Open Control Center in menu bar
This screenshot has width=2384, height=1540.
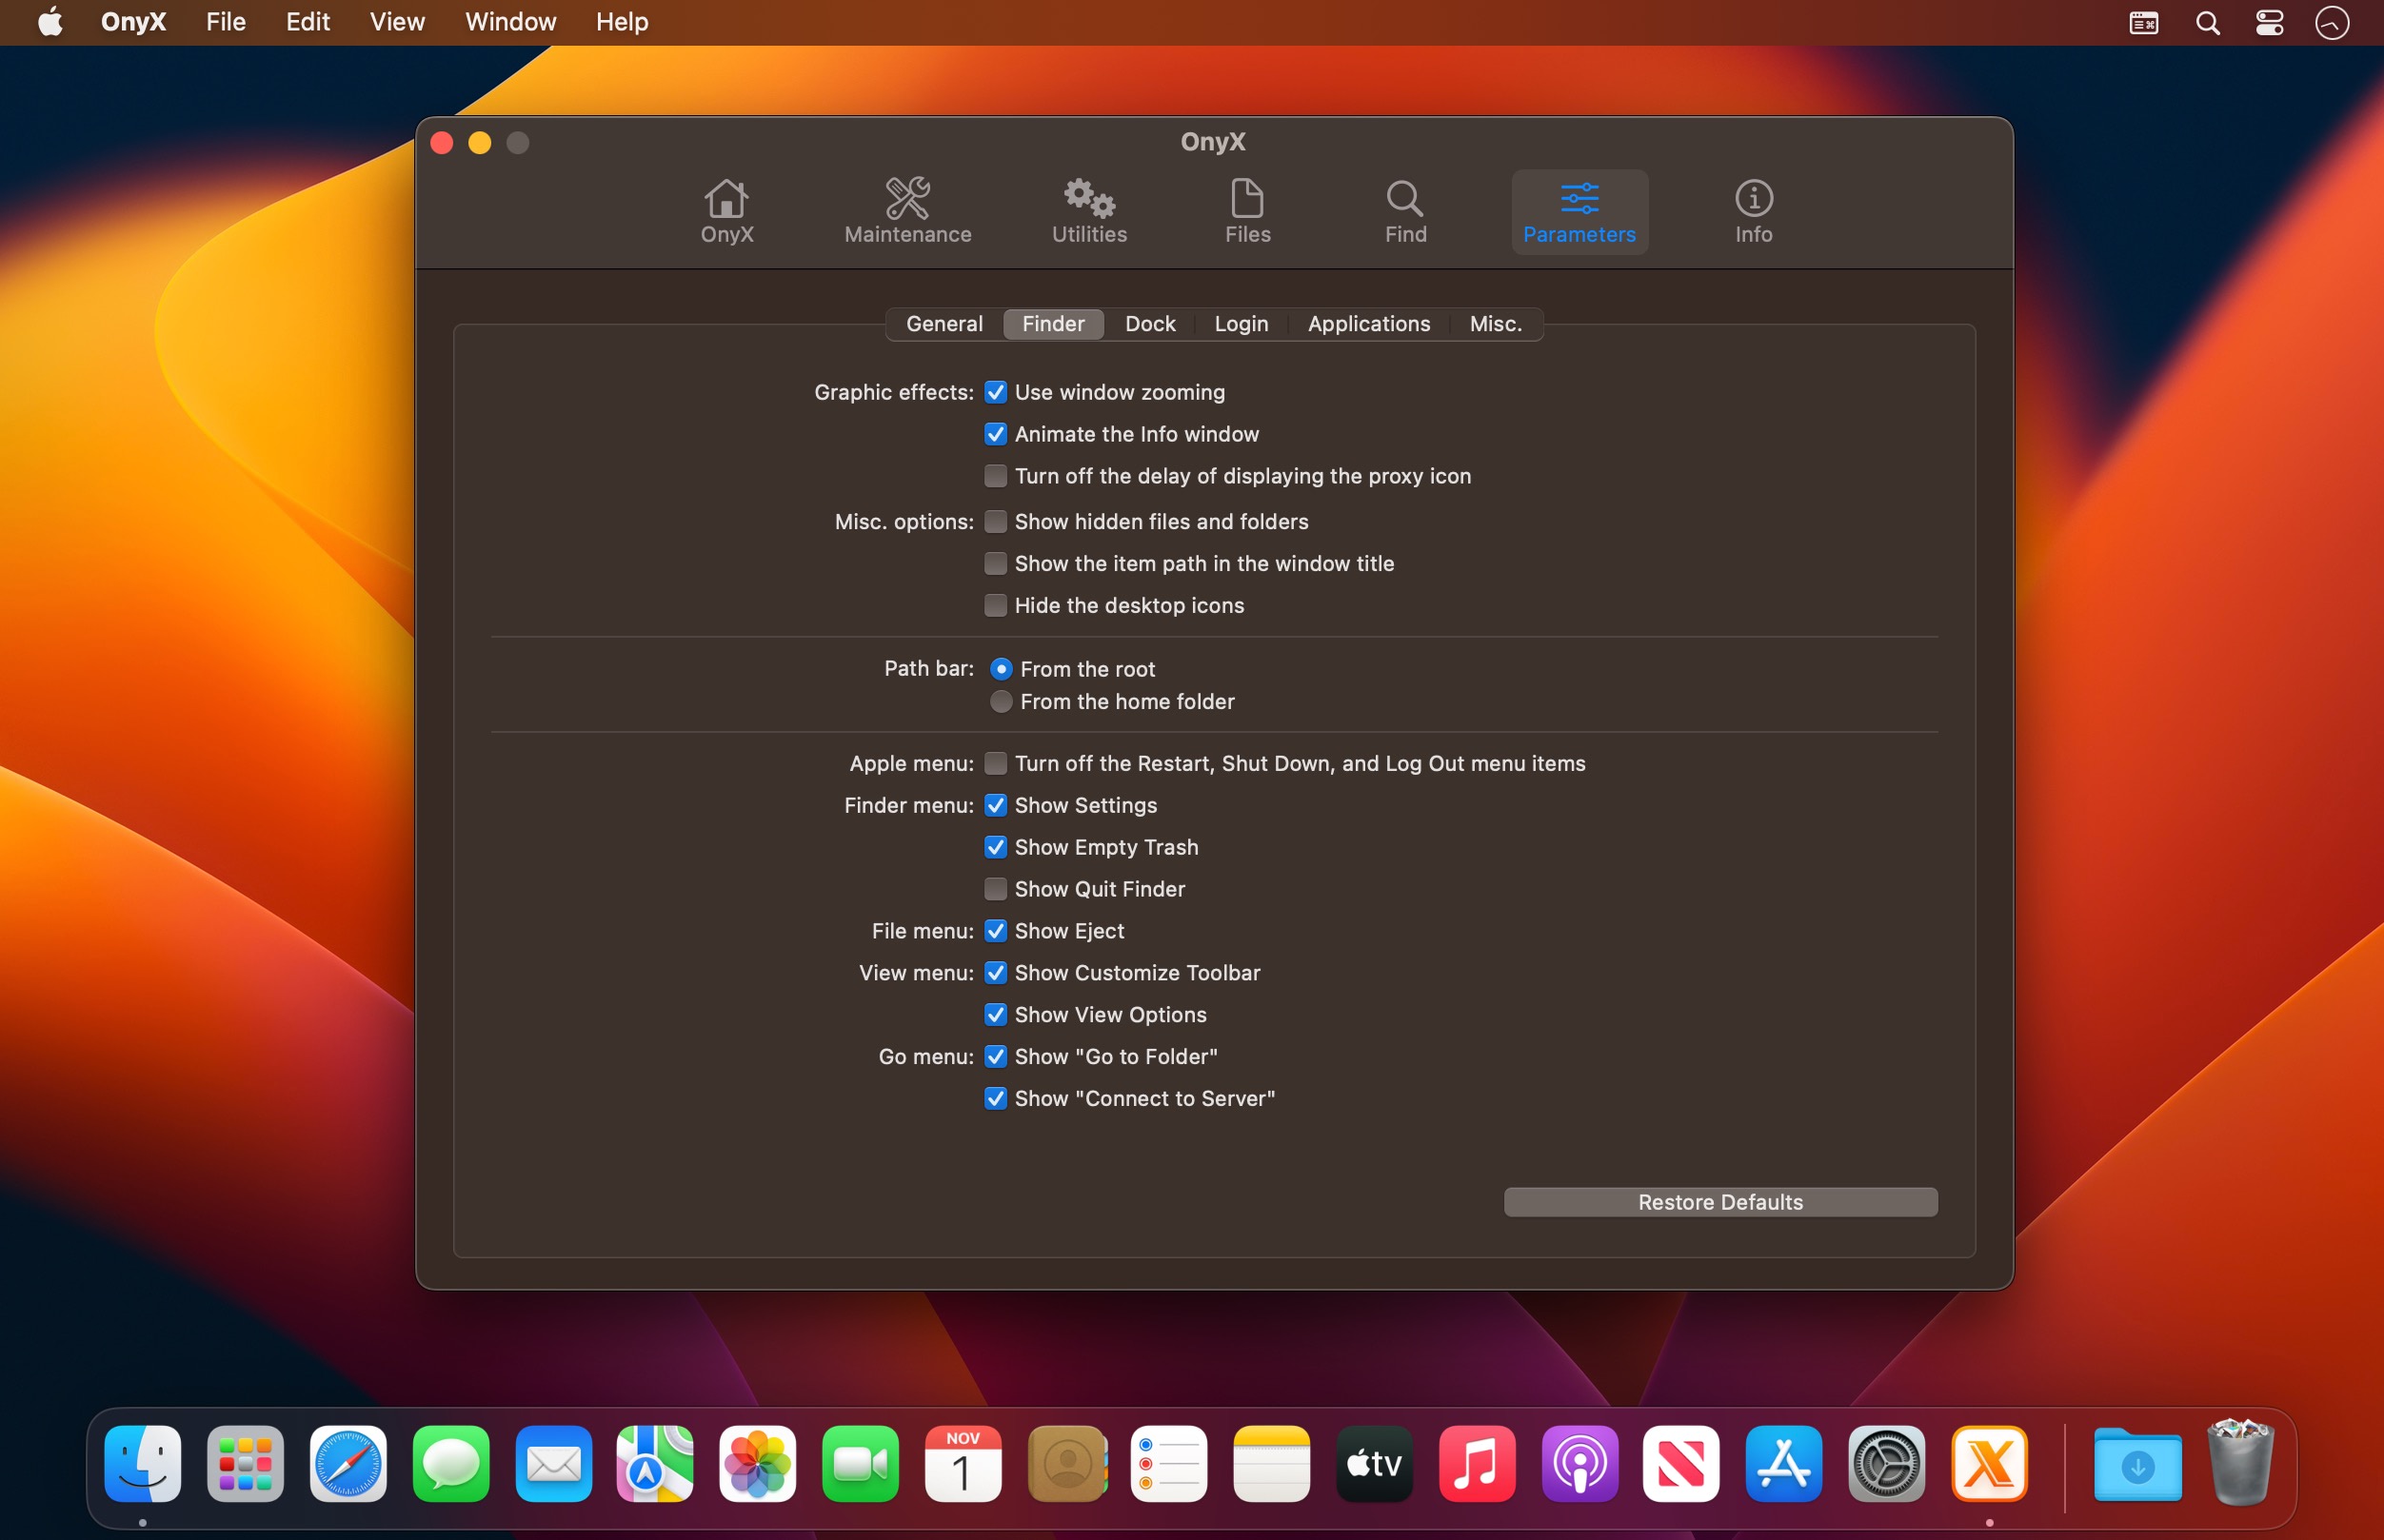pos(2269,22)
